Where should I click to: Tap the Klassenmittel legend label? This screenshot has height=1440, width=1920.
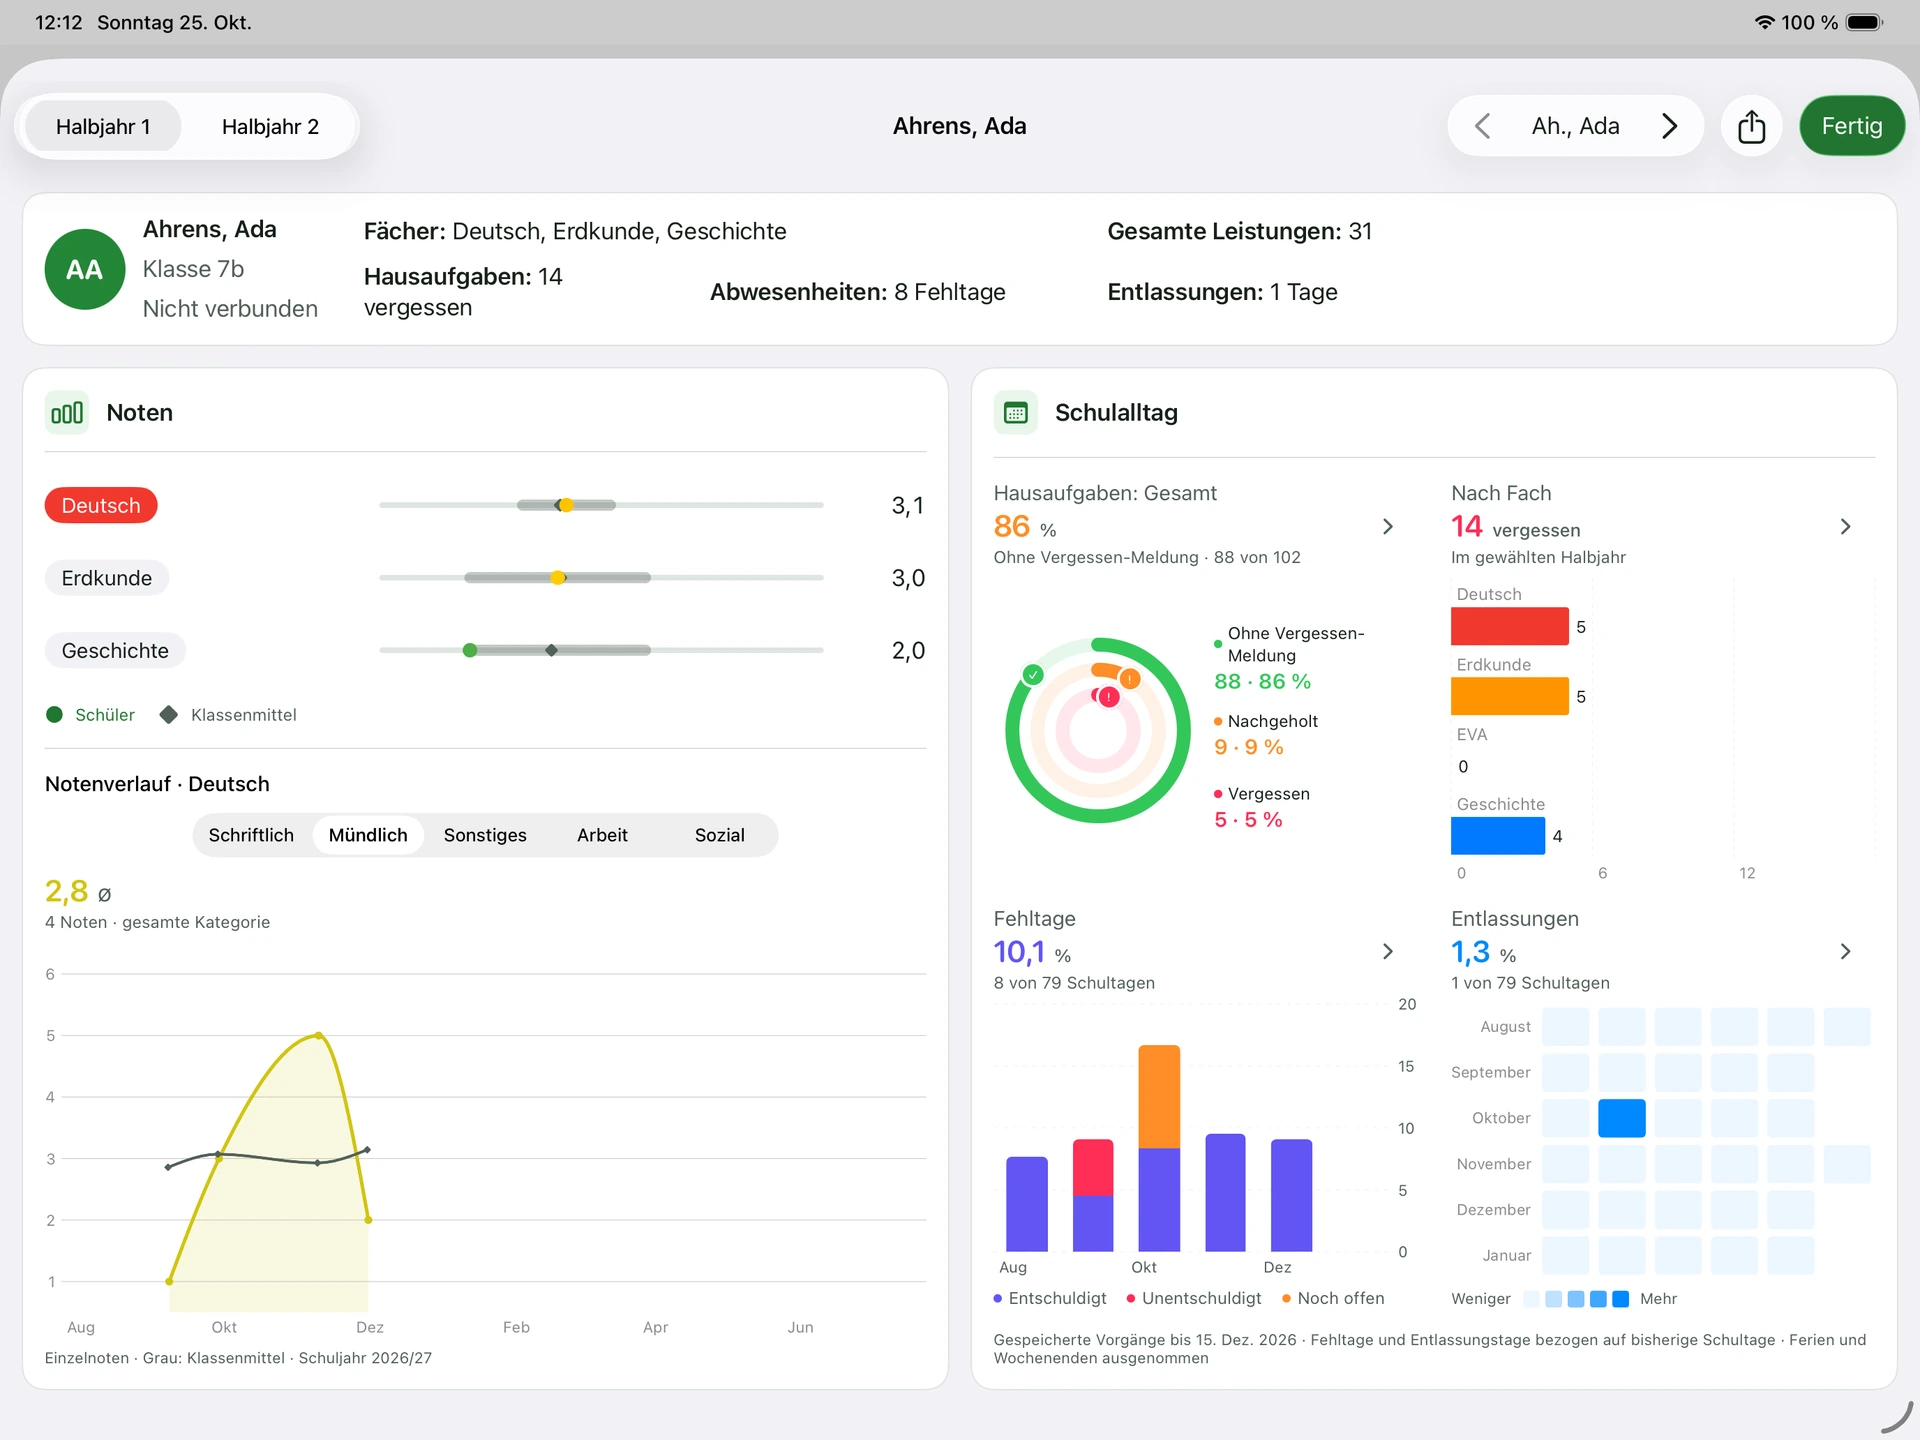[243, 715]
